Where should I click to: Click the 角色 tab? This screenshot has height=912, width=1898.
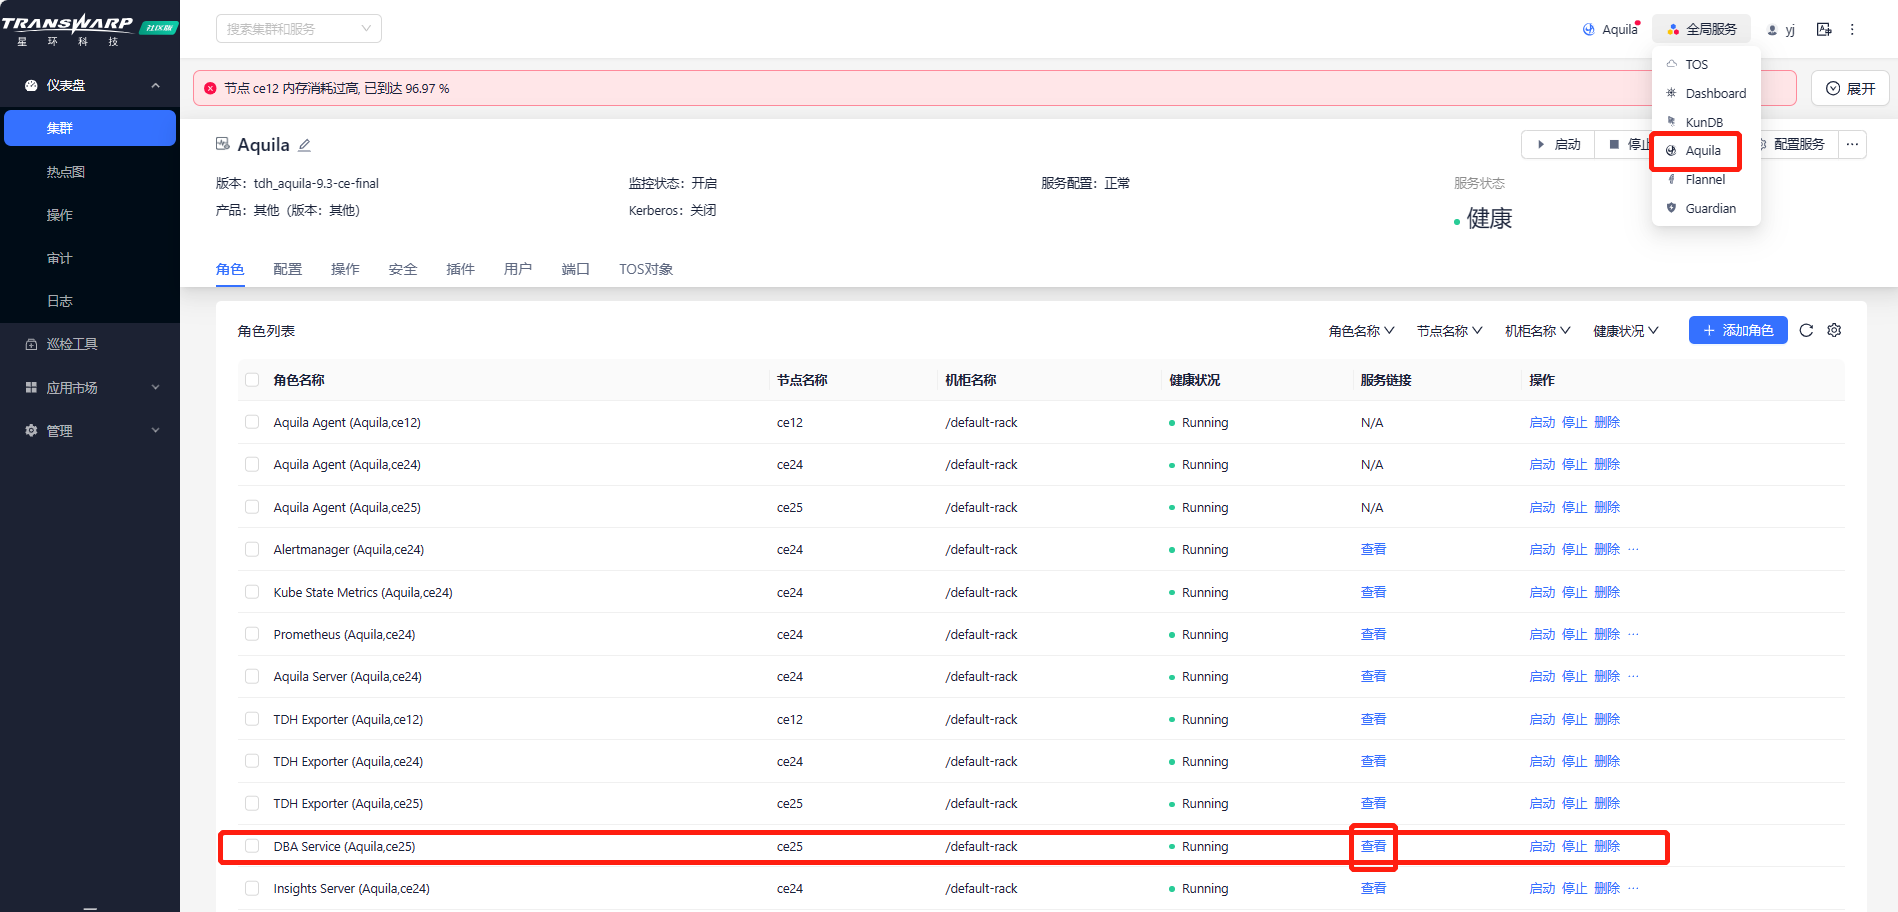click(x=230, y=269)
